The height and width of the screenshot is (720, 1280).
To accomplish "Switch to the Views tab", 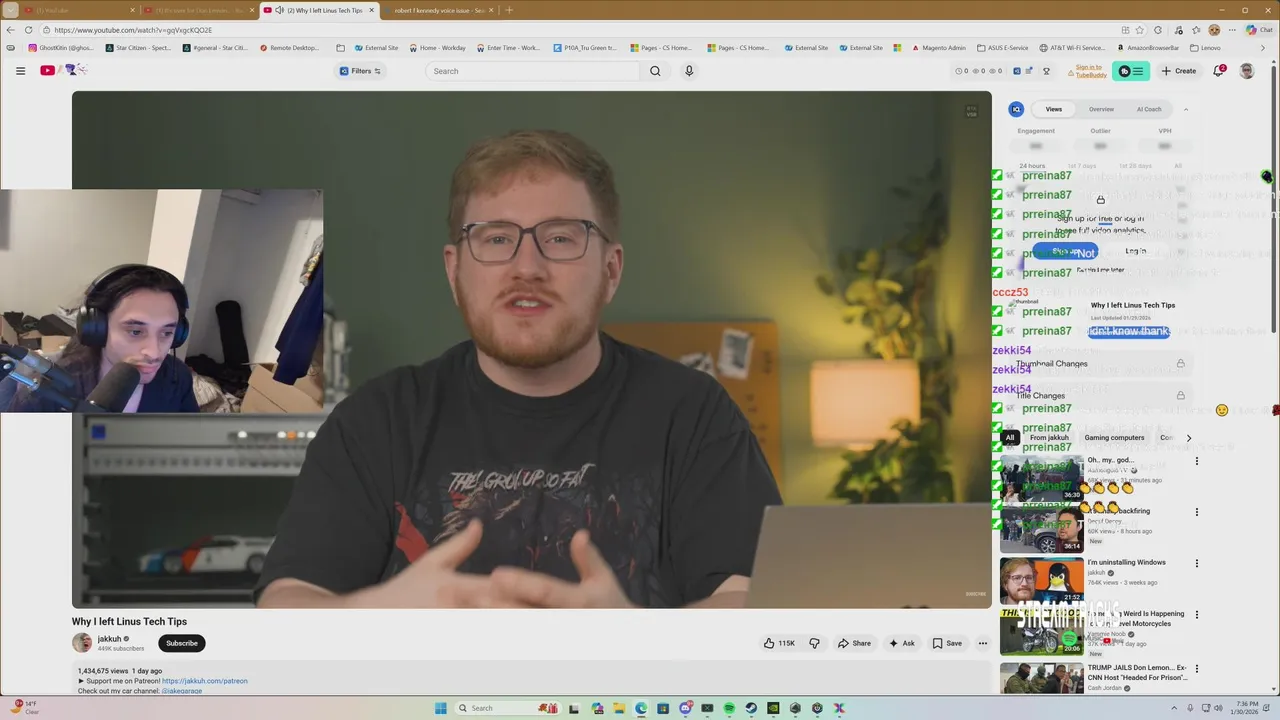I will [1054, 109].
